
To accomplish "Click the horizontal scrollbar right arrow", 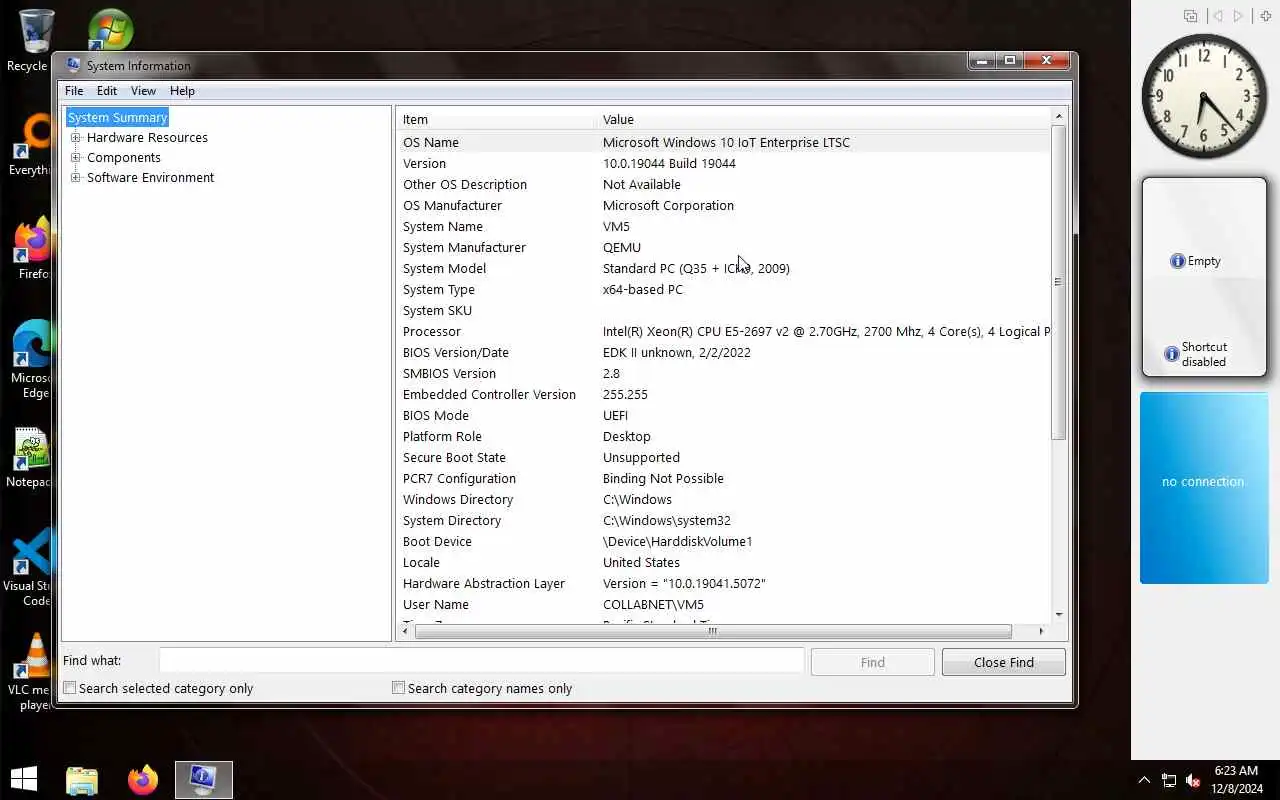I will coord(1041,631).
